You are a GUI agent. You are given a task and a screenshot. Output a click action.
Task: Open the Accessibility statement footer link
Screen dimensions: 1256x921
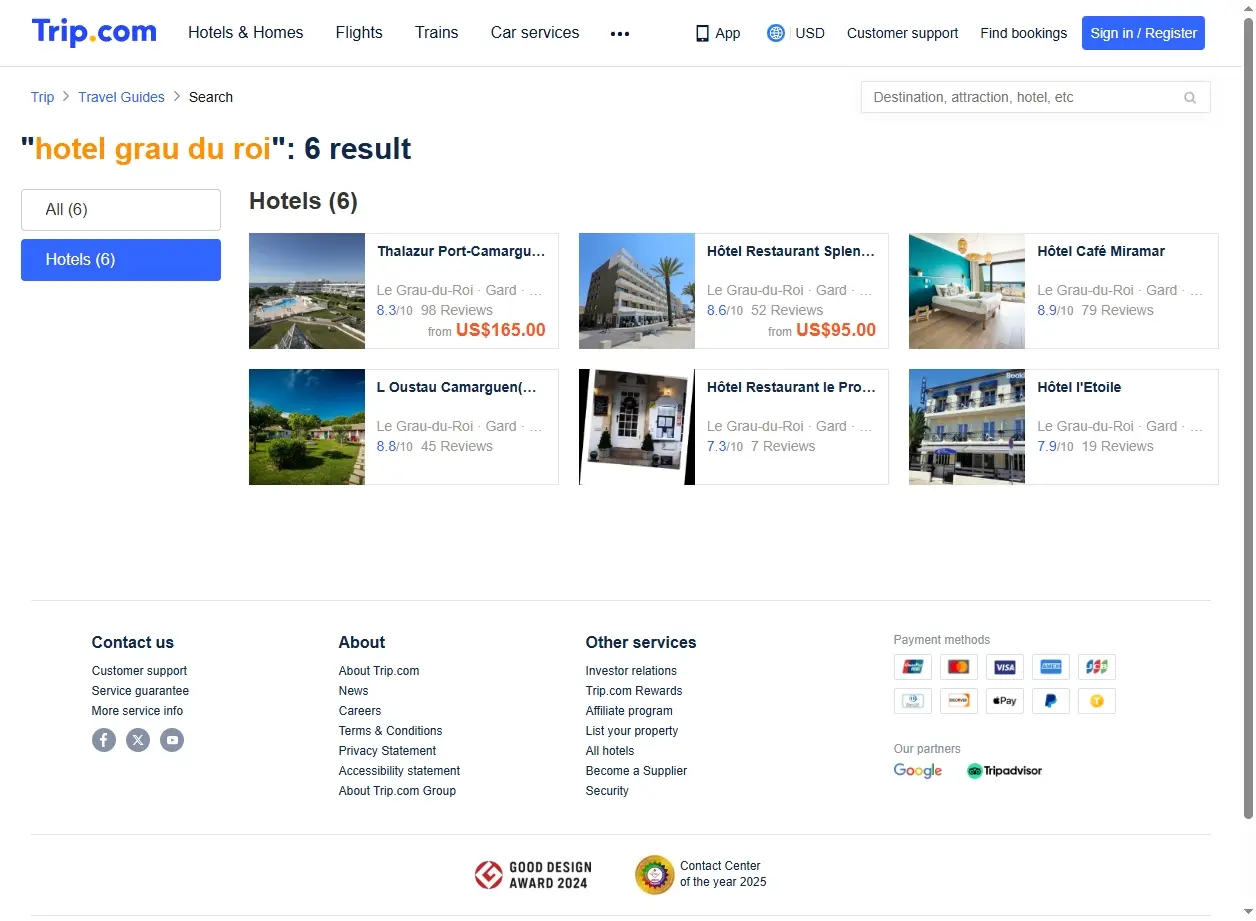(x=399, y=771)
